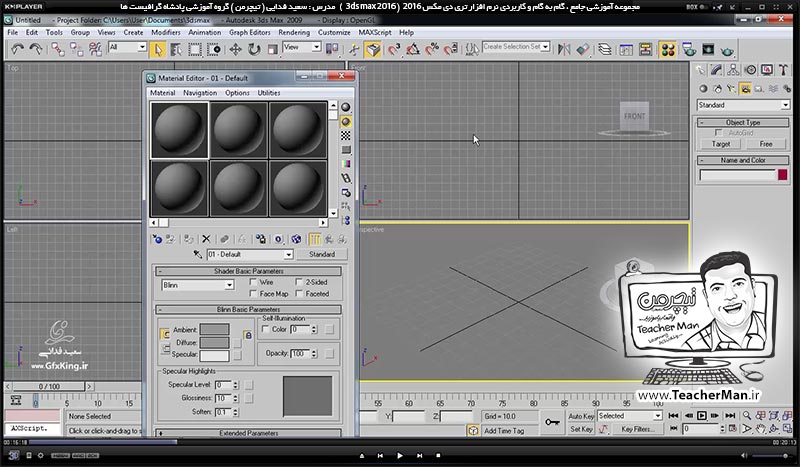Click the Specular color swatch
Viewport: 800px width, 467px height.
pyautogui.click(x=214, y=355)
